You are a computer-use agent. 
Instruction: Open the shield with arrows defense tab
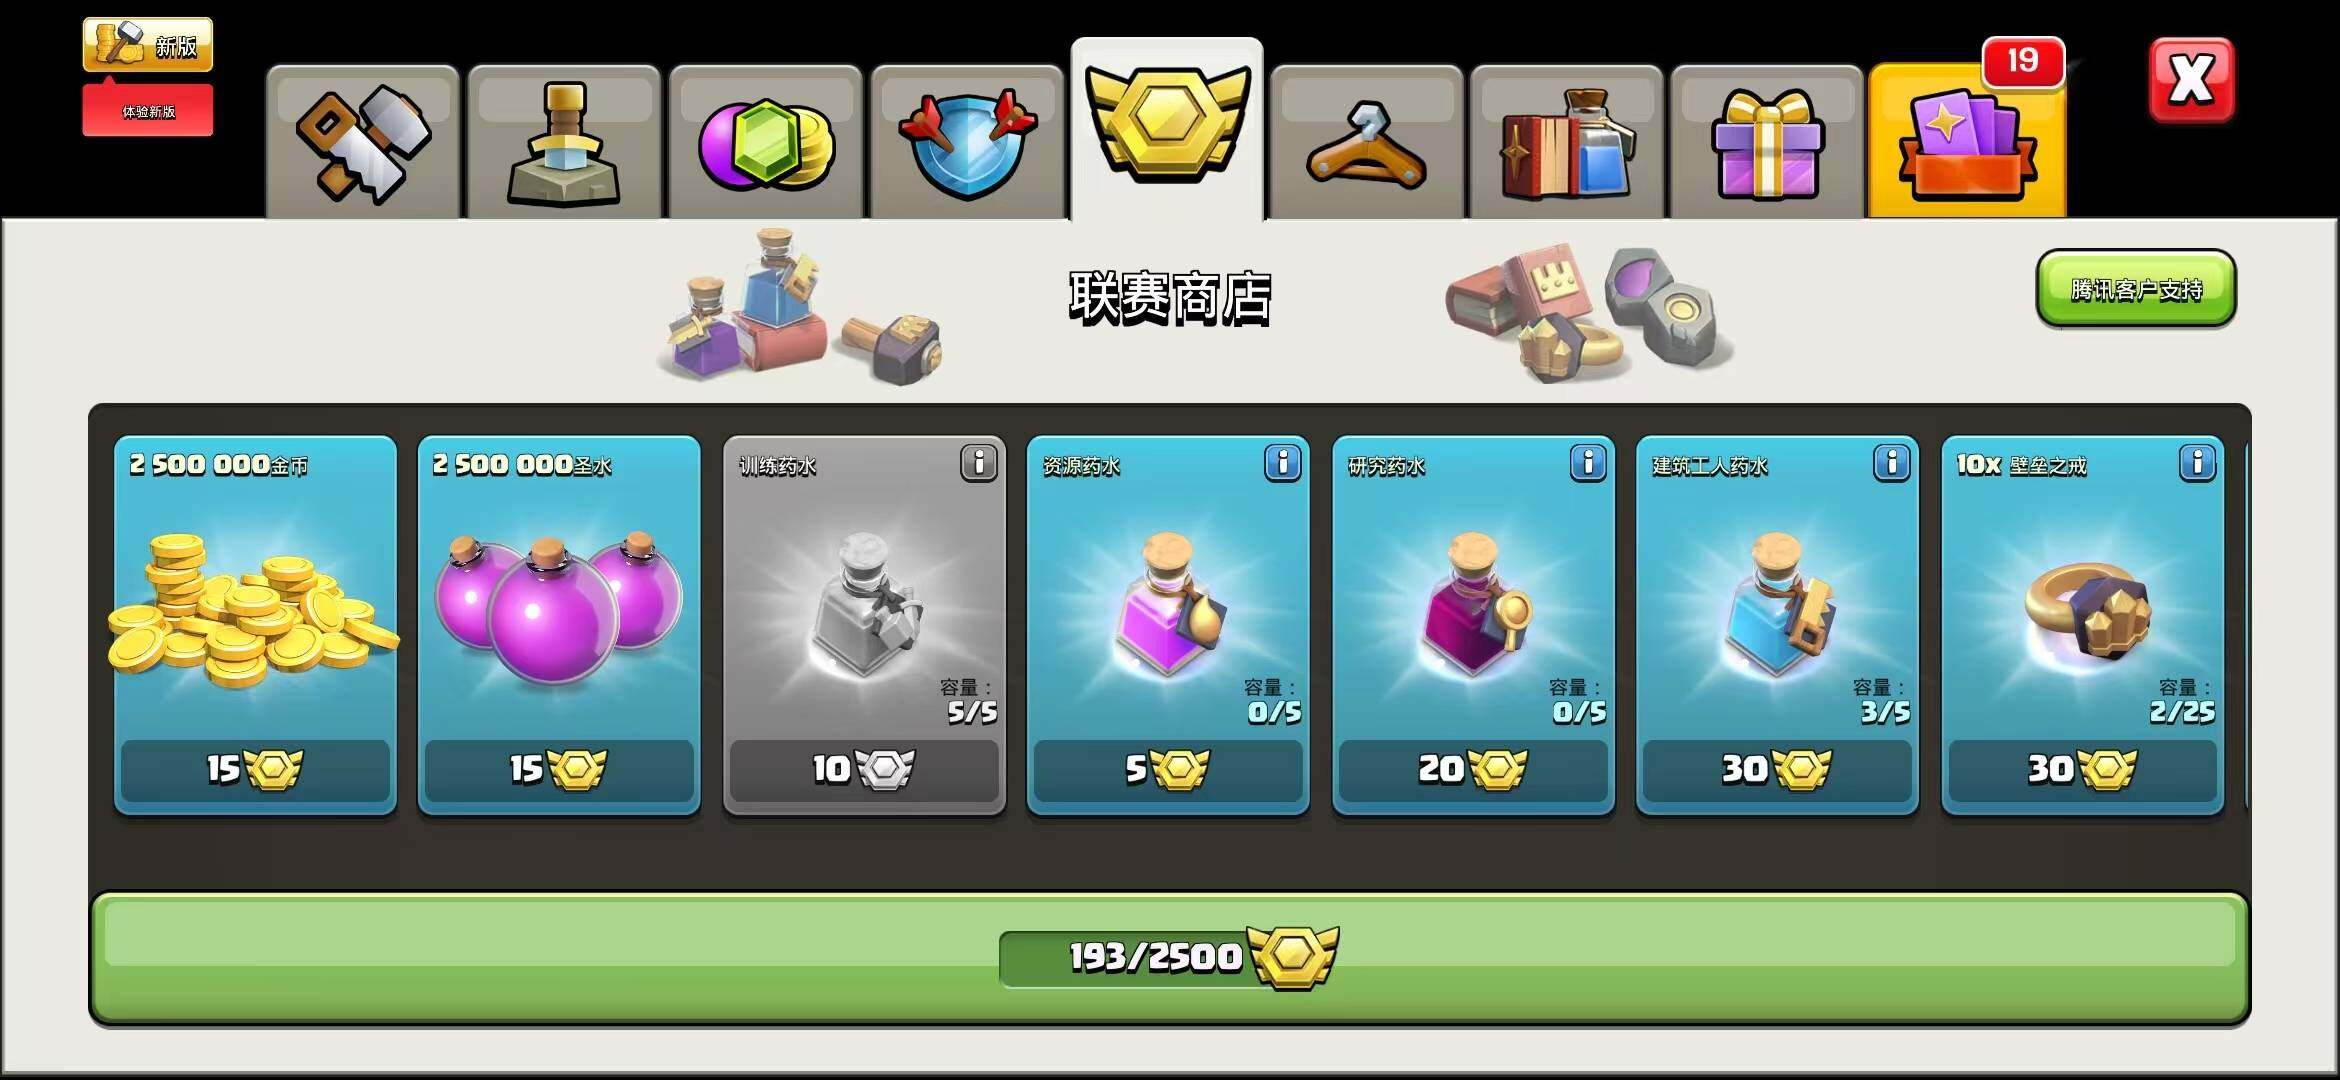(966, 142)
